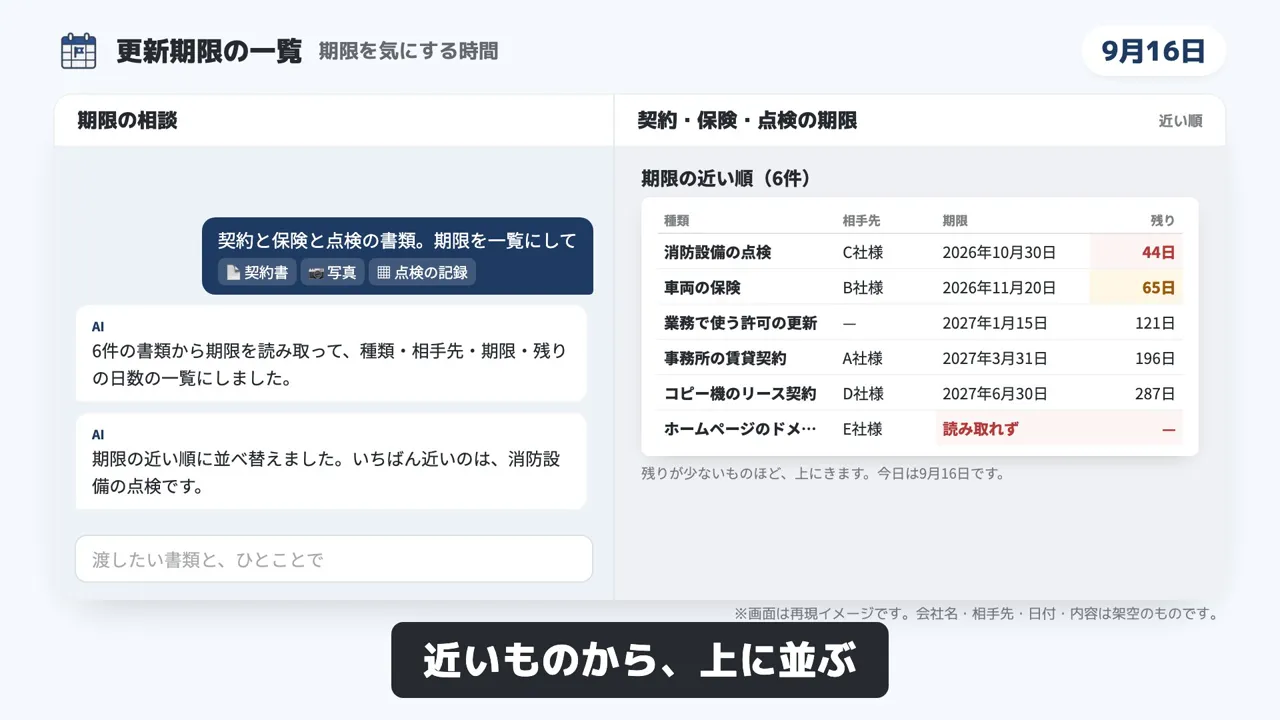
Task: Select the truncated ホームページのドメ… row
Action: 920,429
